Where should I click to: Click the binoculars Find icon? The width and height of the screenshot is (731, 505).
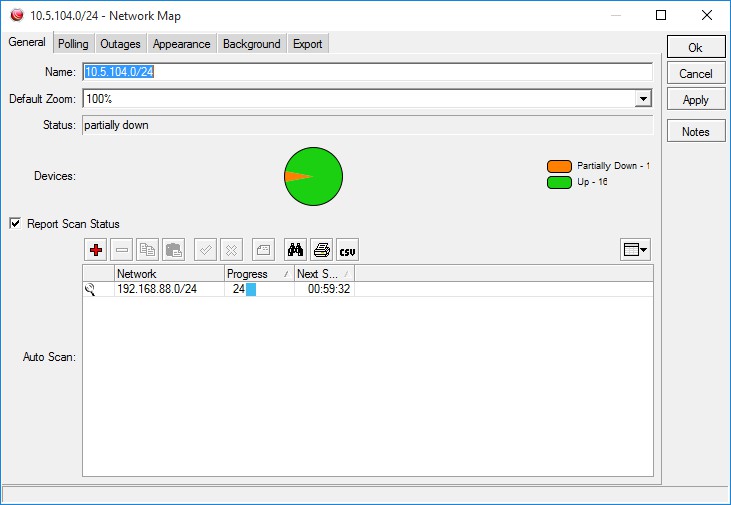296,250
